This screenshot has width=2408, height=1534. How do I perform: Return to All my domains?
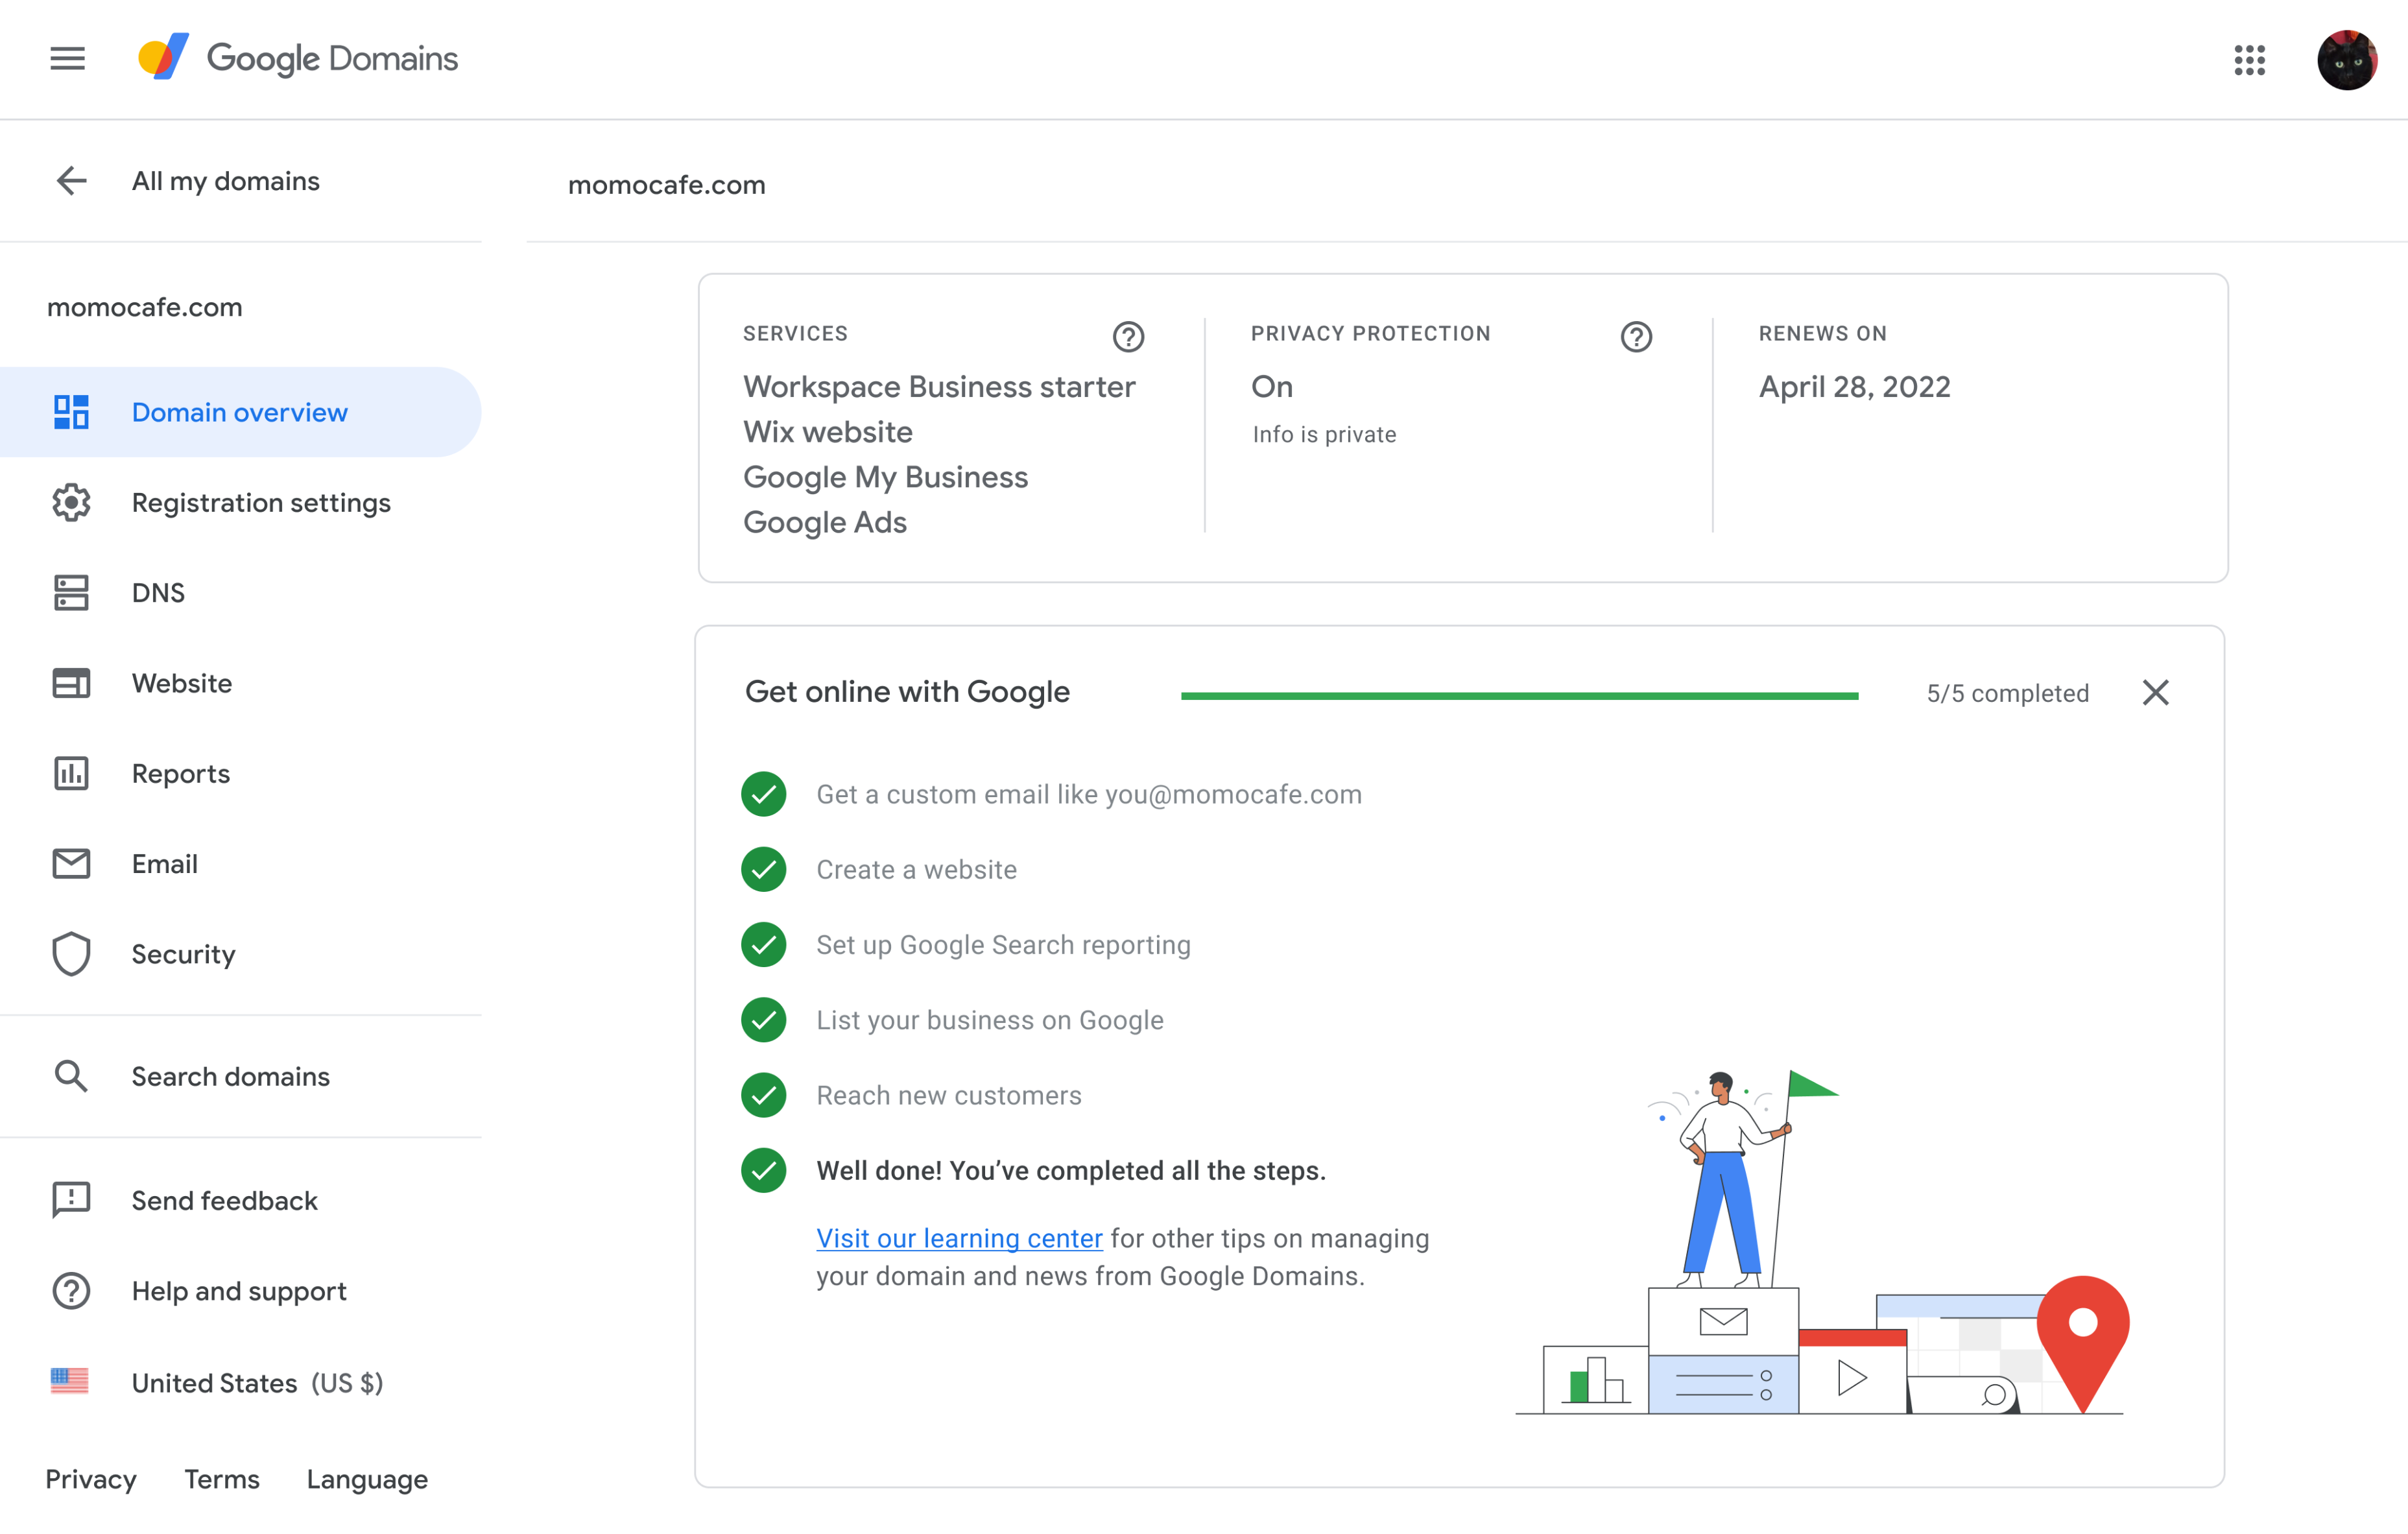(225, 181)
